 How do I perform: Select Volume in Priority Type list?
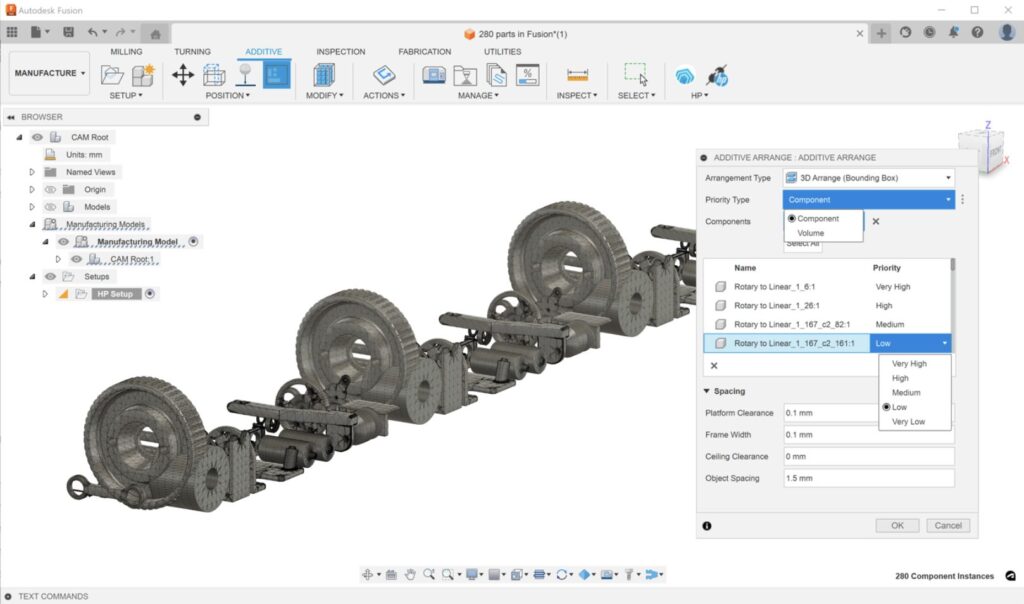pyautogui.click(x=811, y=233)
